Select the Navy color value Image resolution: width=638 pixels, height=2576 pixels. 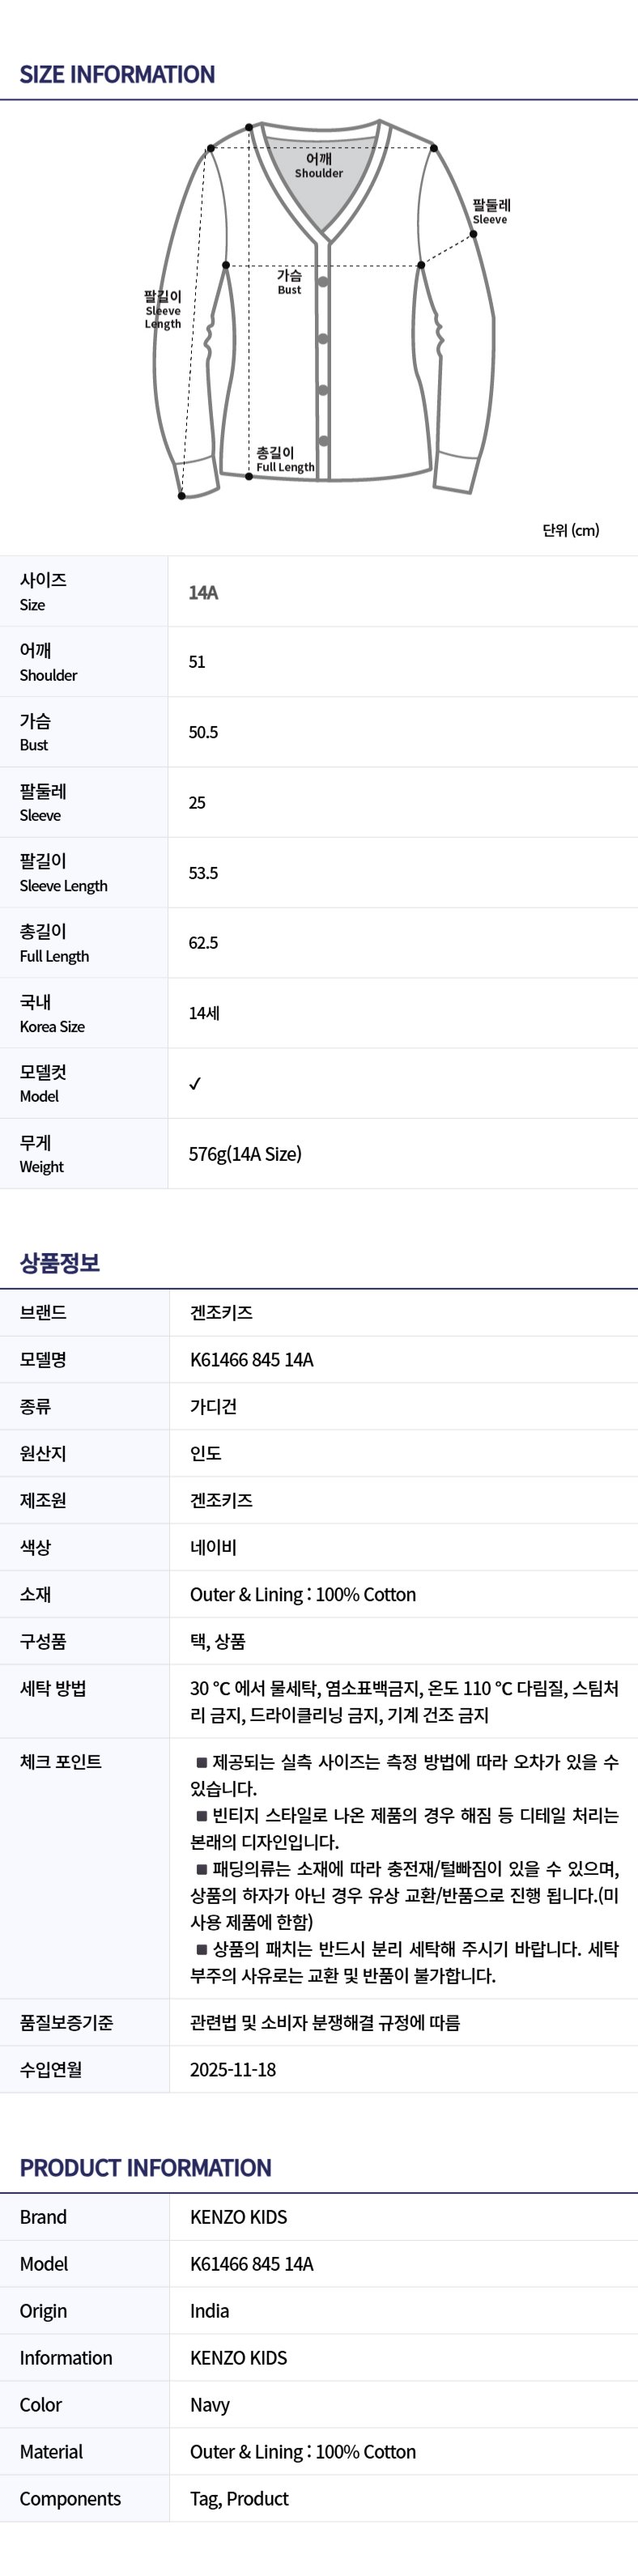coord(210,2405)
